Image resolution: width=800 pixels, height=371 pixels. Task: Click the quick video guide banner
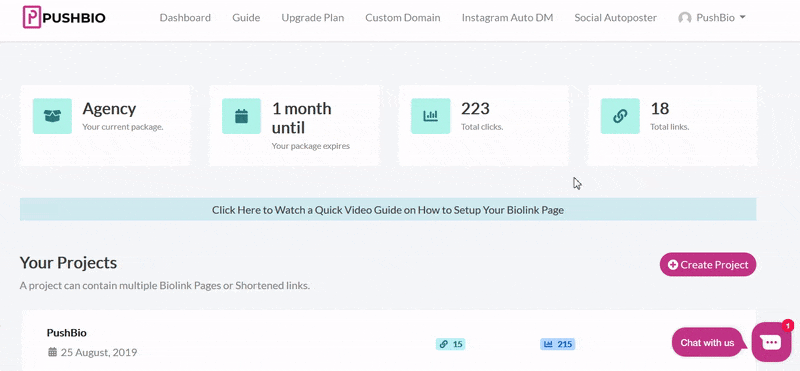(x=388, y=210)
